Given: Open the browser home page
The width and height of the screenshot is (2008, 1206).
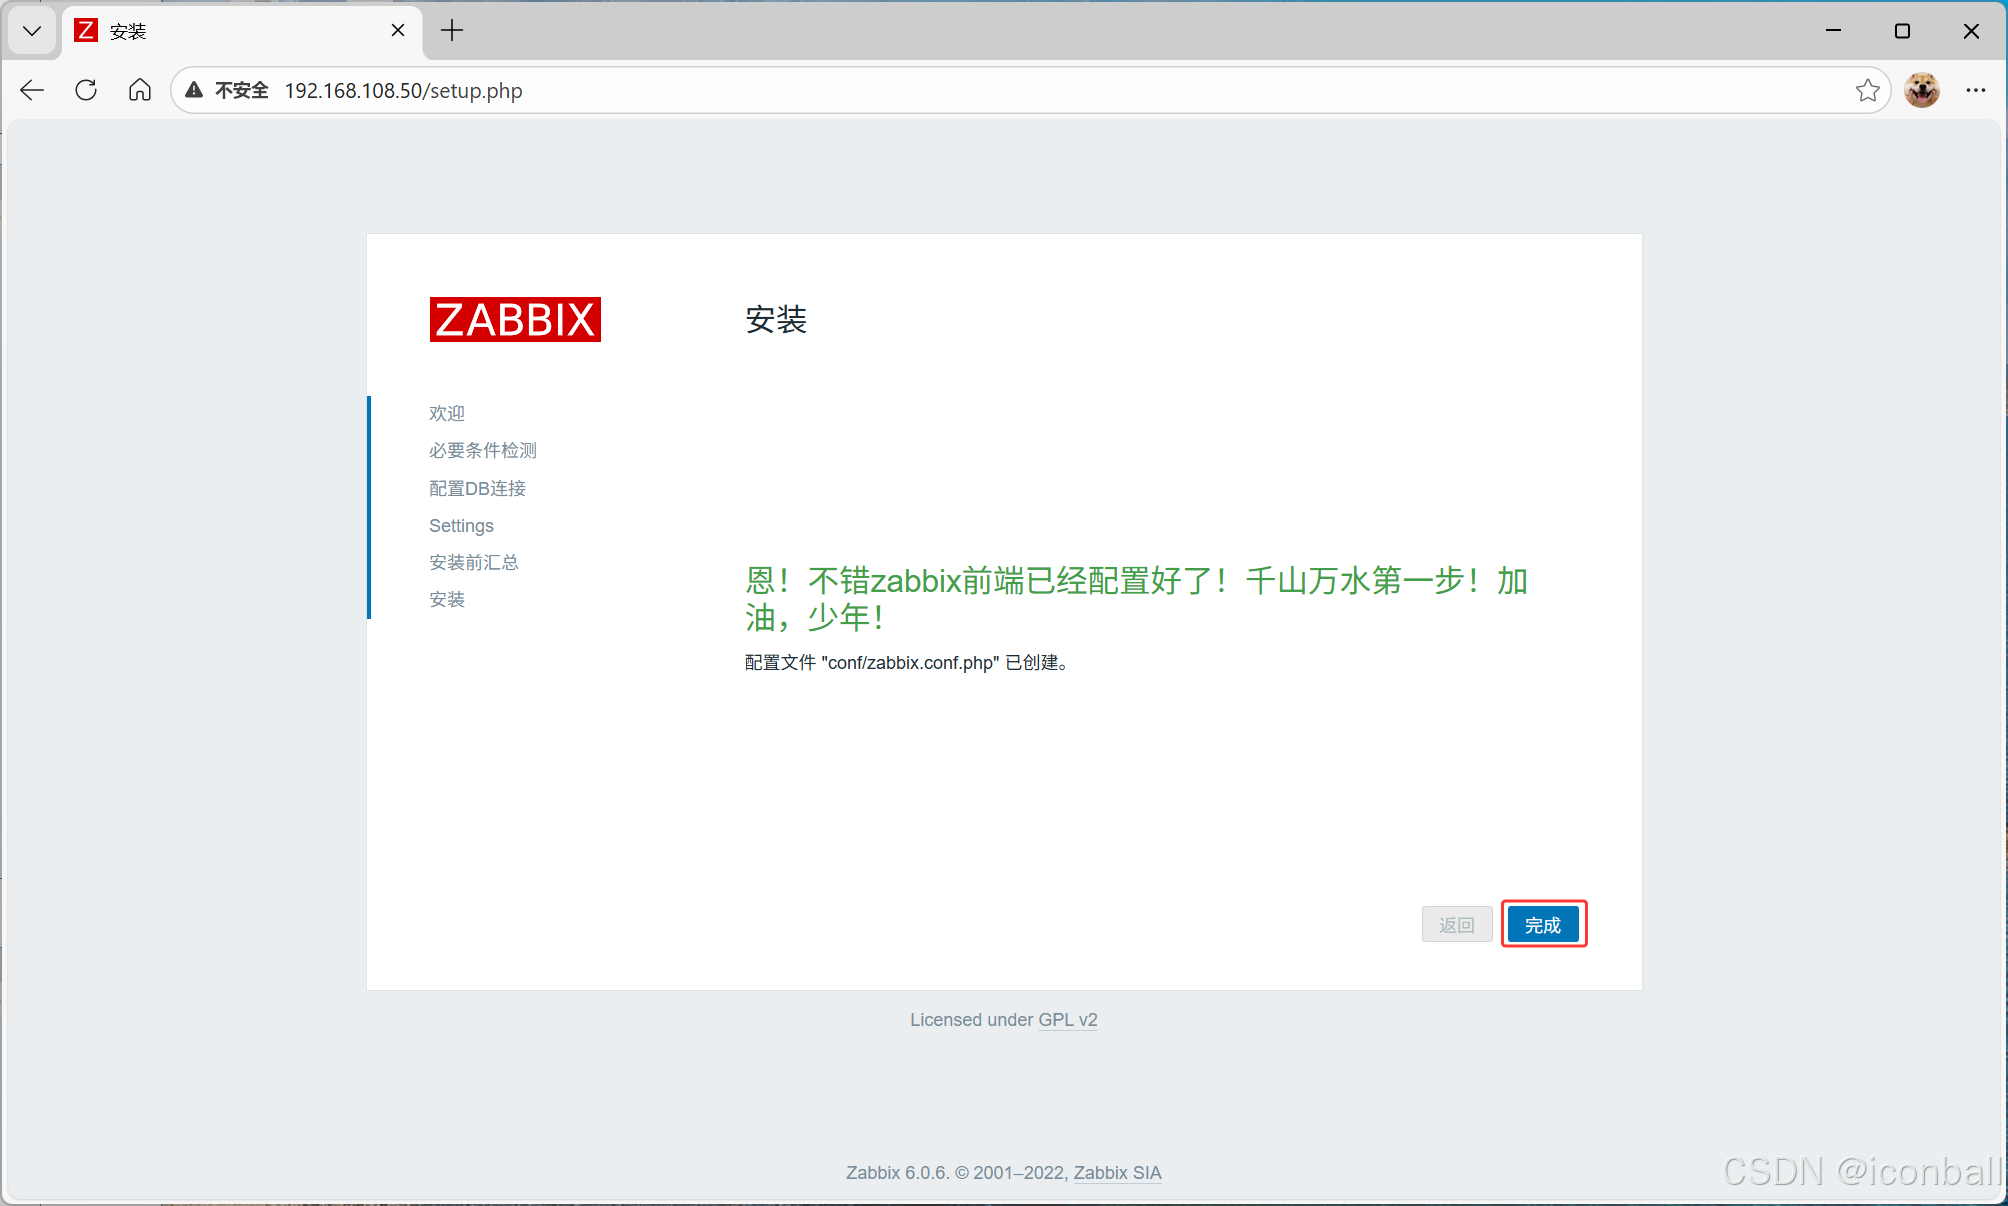Looking at the screenshot, I should coord(139,90).
